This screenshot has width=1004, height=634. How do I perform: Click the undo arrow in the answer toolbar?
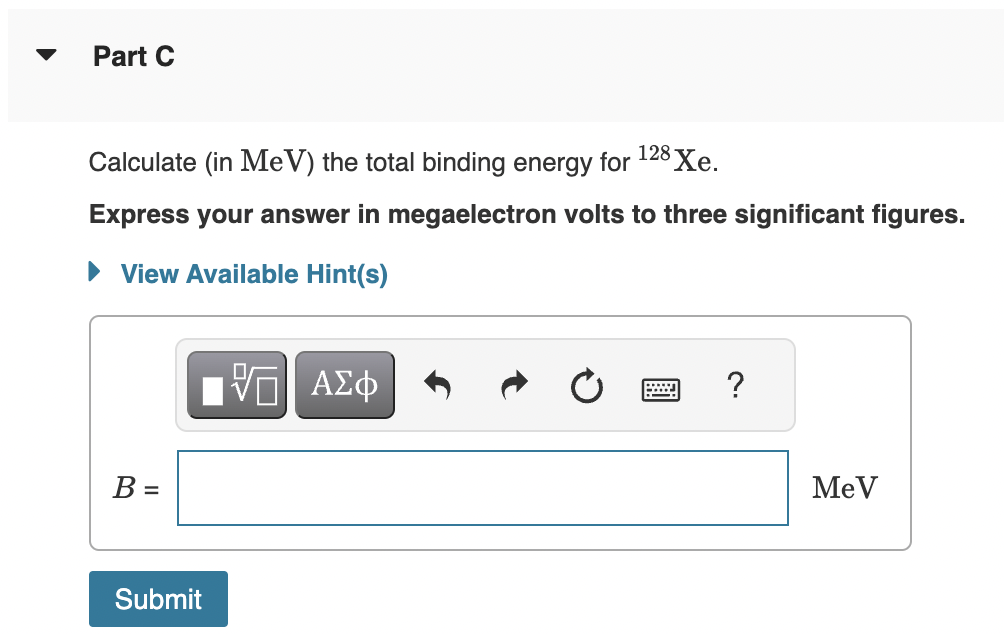437,384
